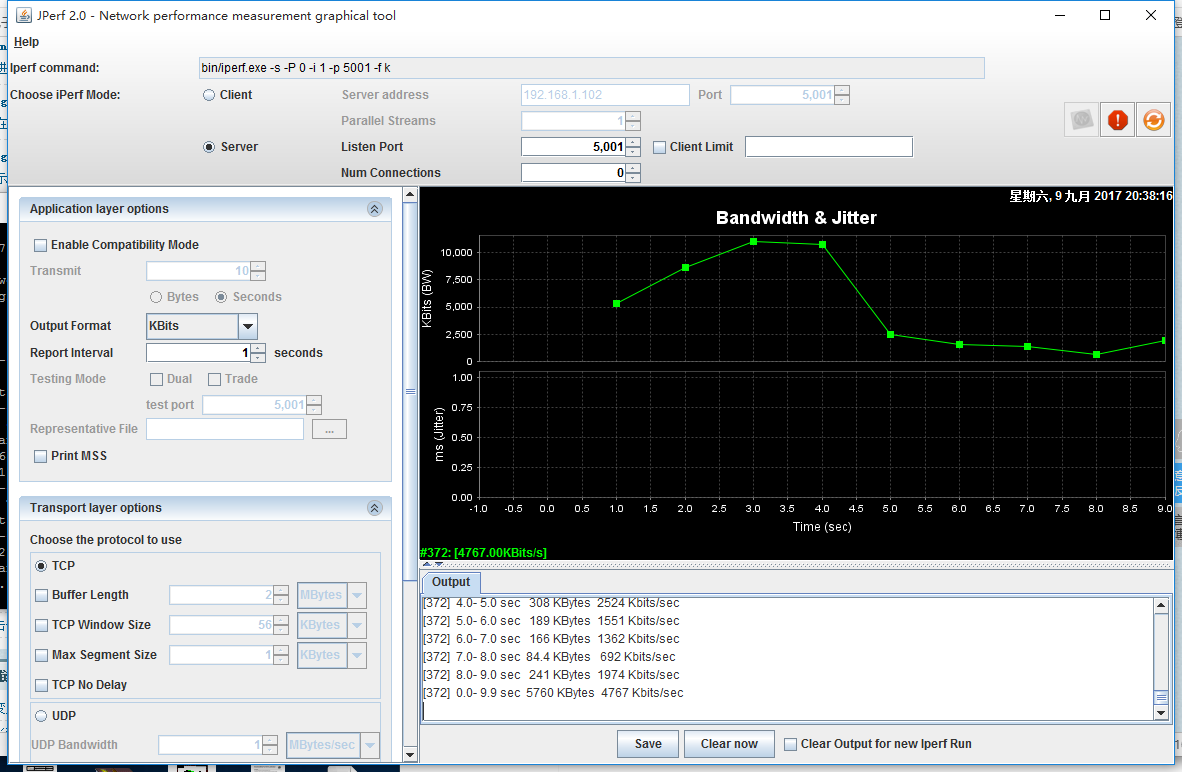1182x772 pixels.
Task: Click the Num Connections up arrow
Action: [633, 168]
